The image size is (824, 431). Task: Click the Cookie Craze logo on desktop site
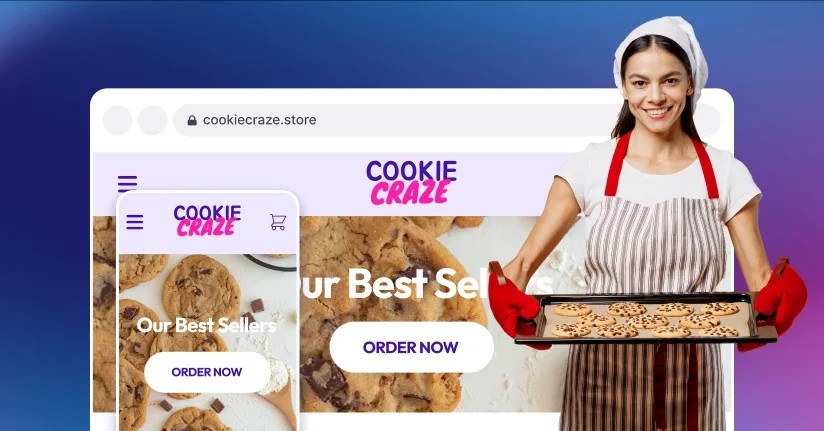[411, 182]
